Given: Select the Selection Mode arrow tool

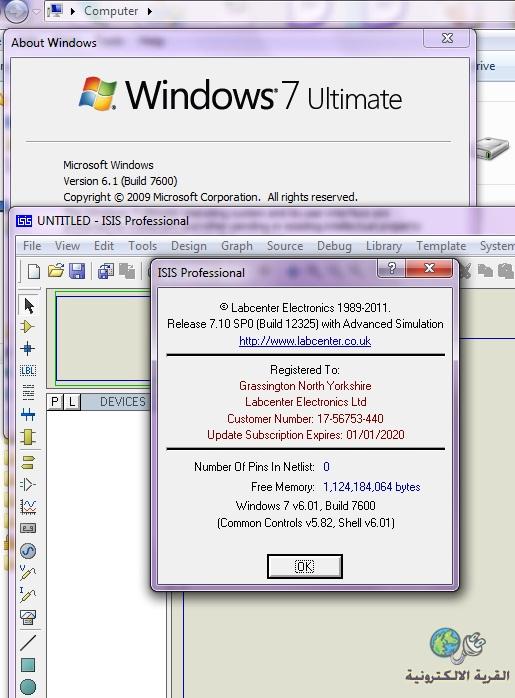Looking at the screenshot, I should pos(28,306).
